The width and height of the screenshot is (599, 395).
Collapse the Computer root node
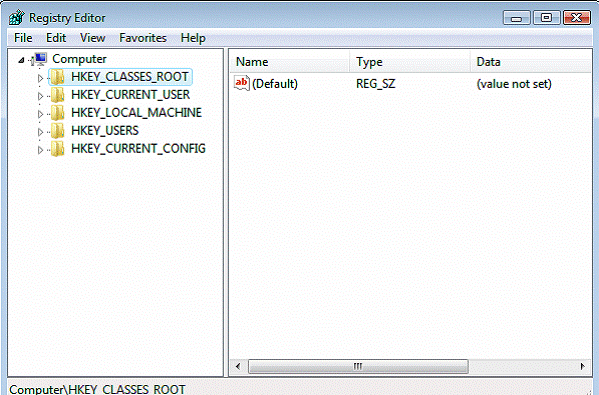[x=21, y=60]
